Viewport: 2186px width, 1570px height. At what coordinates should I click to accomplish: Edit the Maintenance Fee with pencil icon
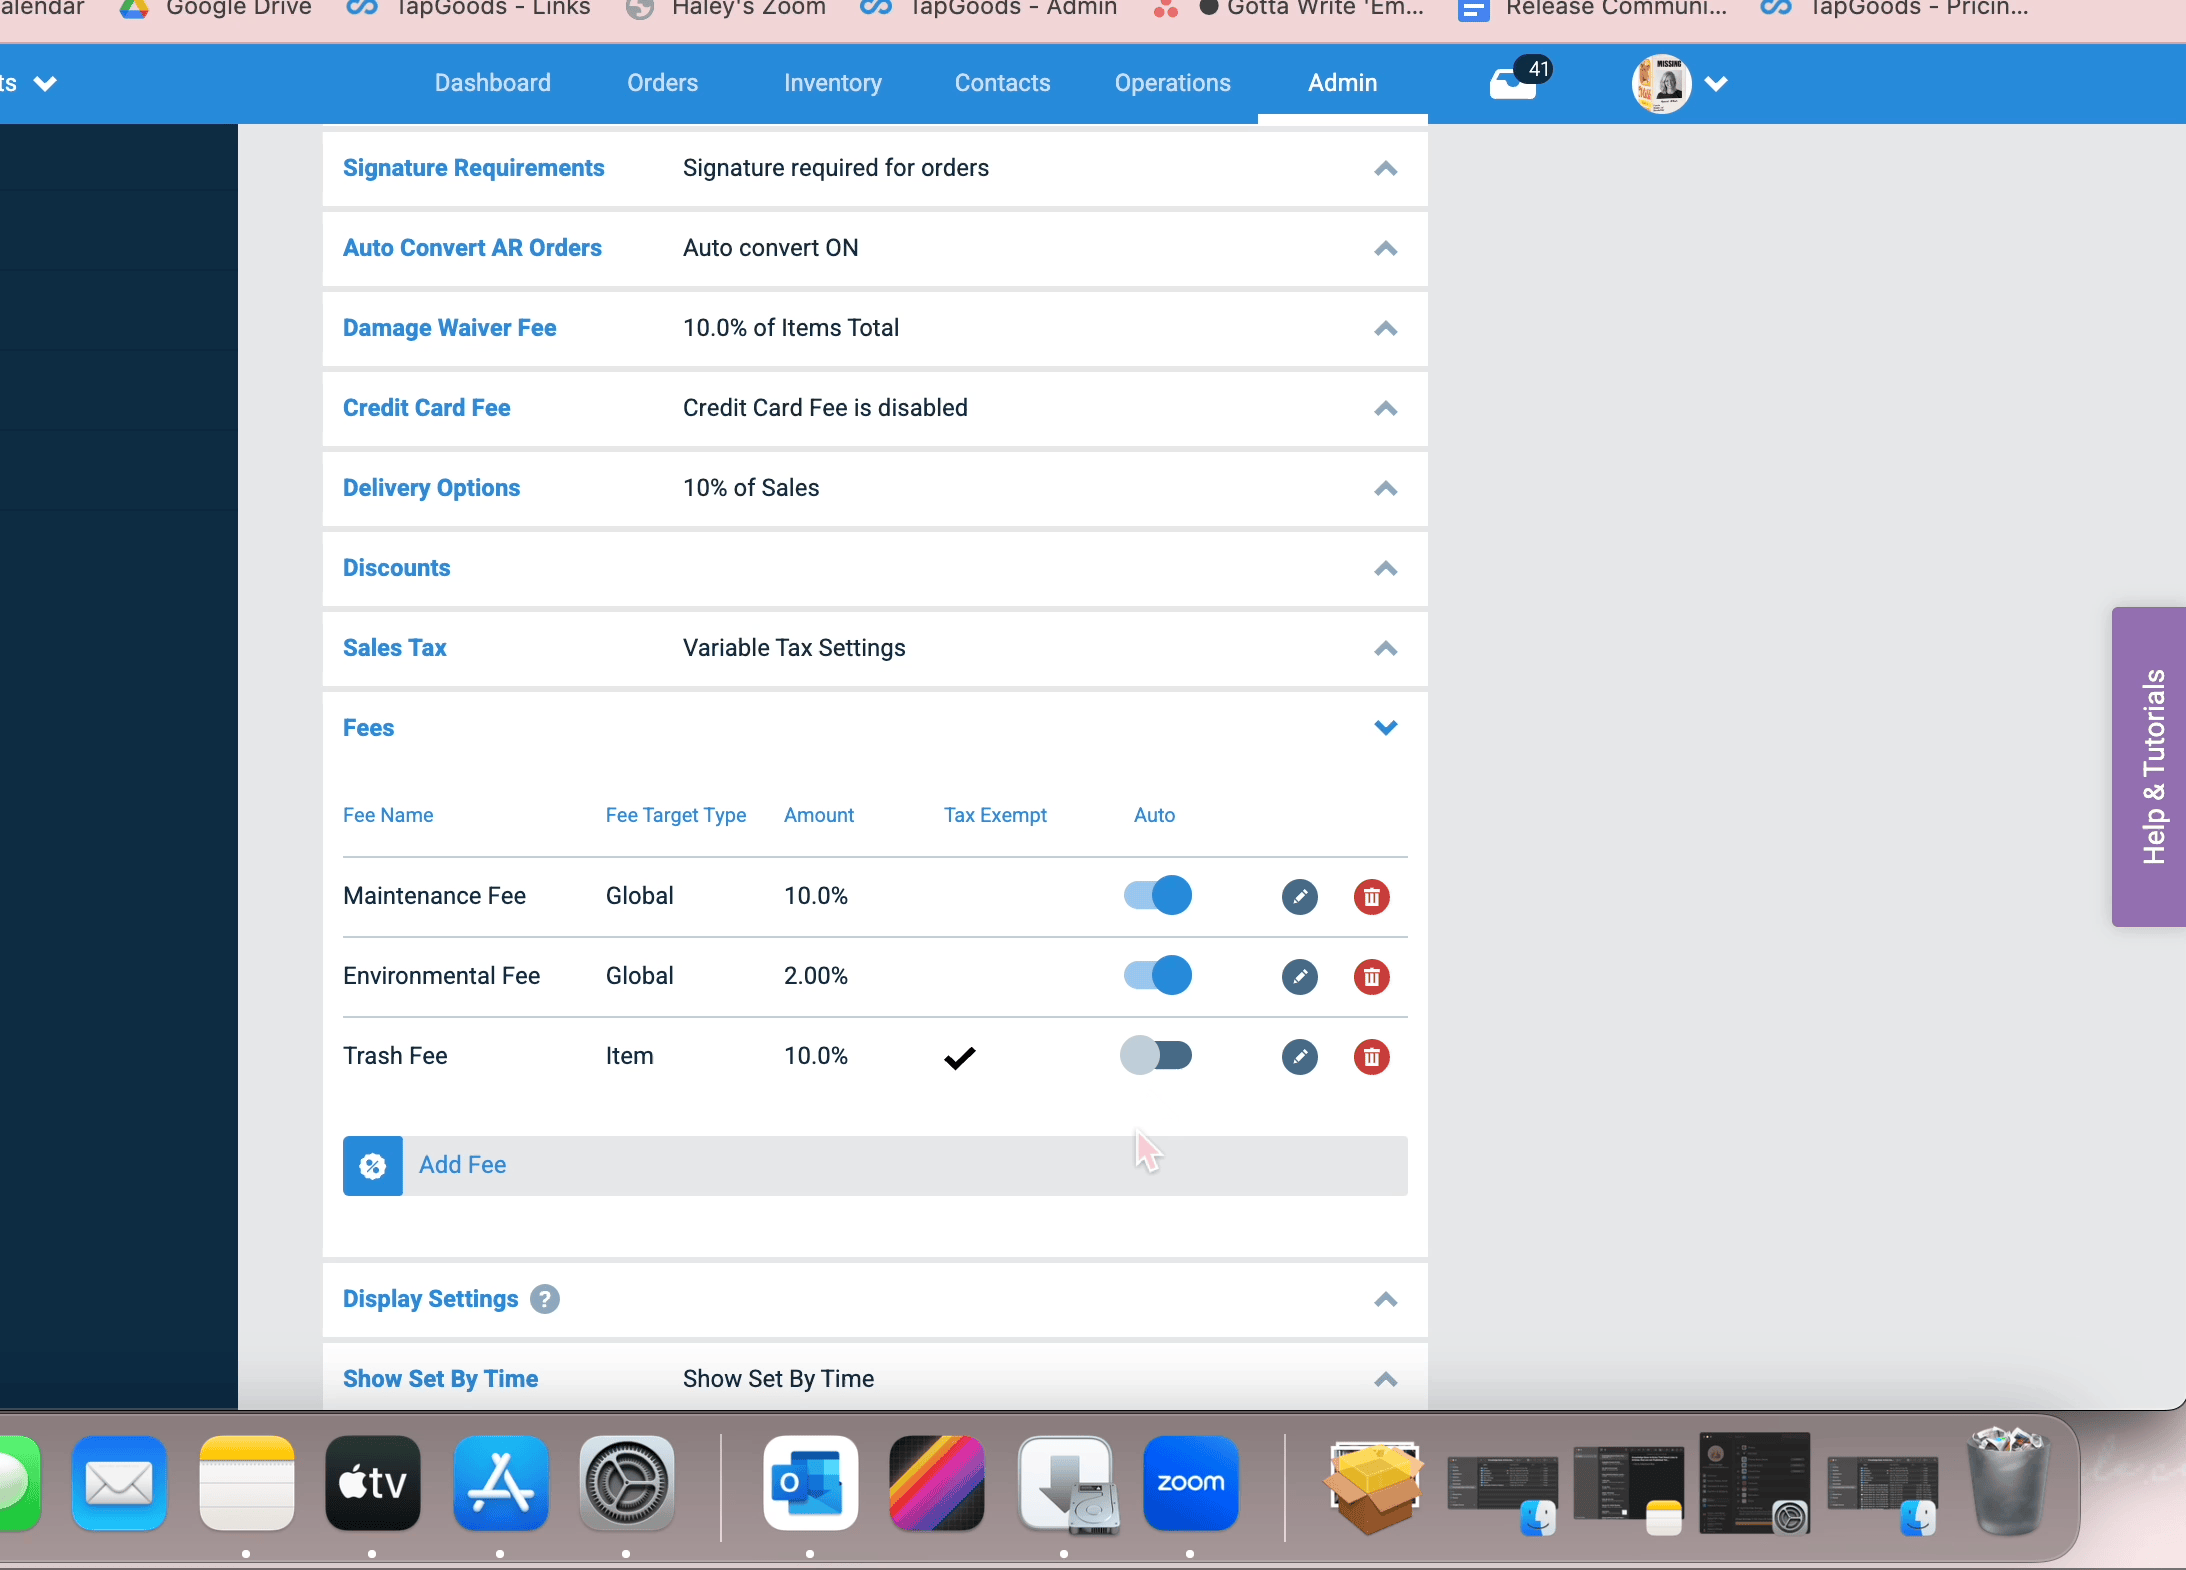pyautogui.click(x=1299, y=896)
